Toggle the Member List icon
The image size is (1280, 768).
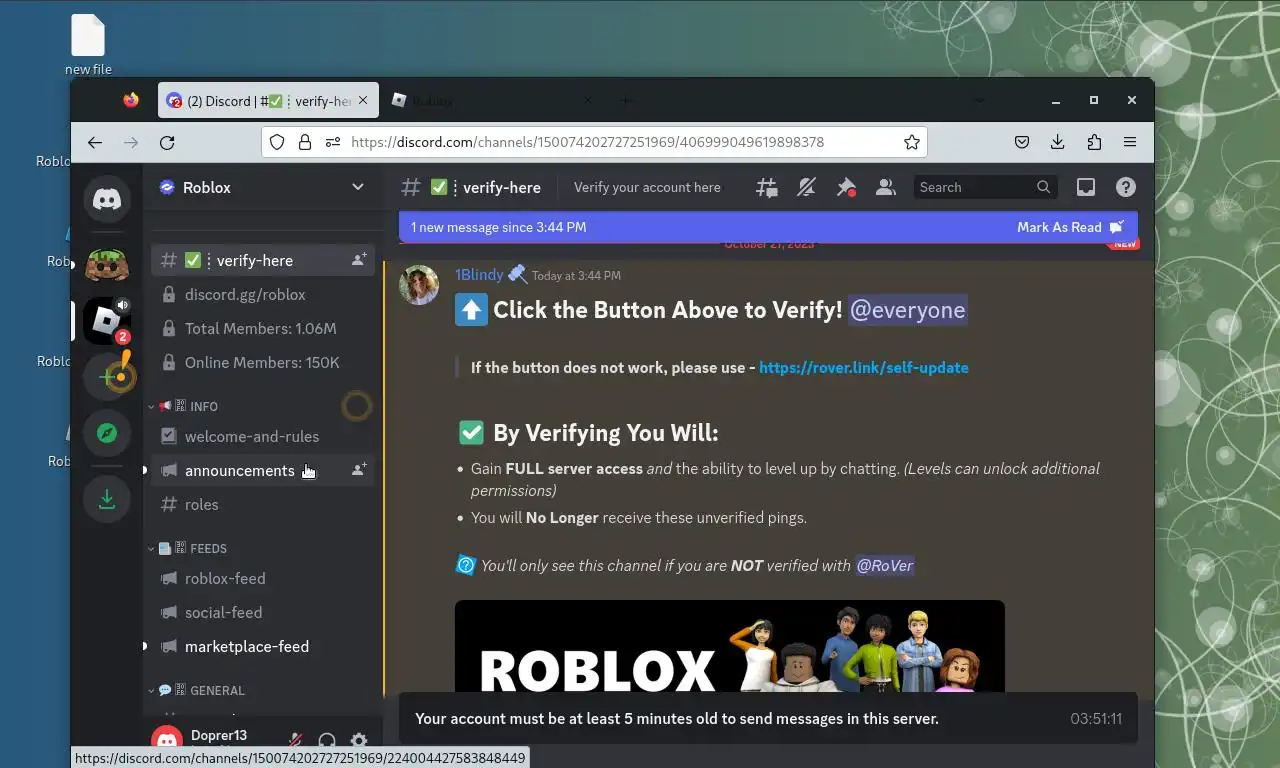coord(885,187)
